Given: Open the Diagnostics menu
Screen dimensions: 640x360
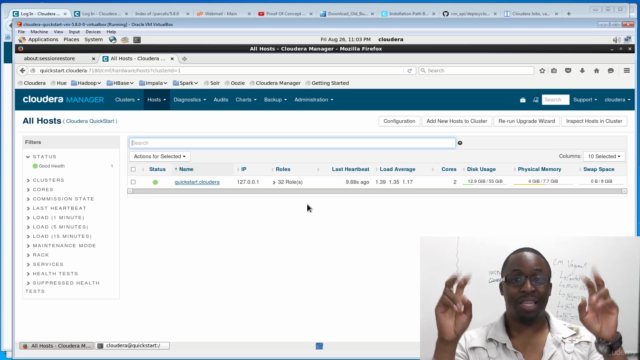Looking at the screenshot, I should 189,100.
